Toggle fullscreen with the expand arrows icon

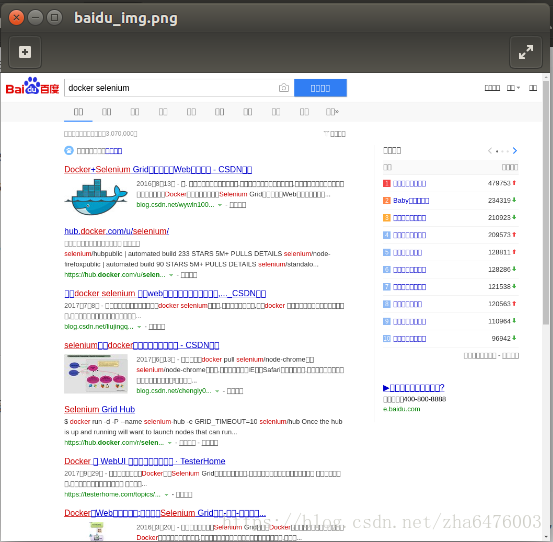point(525,52)
